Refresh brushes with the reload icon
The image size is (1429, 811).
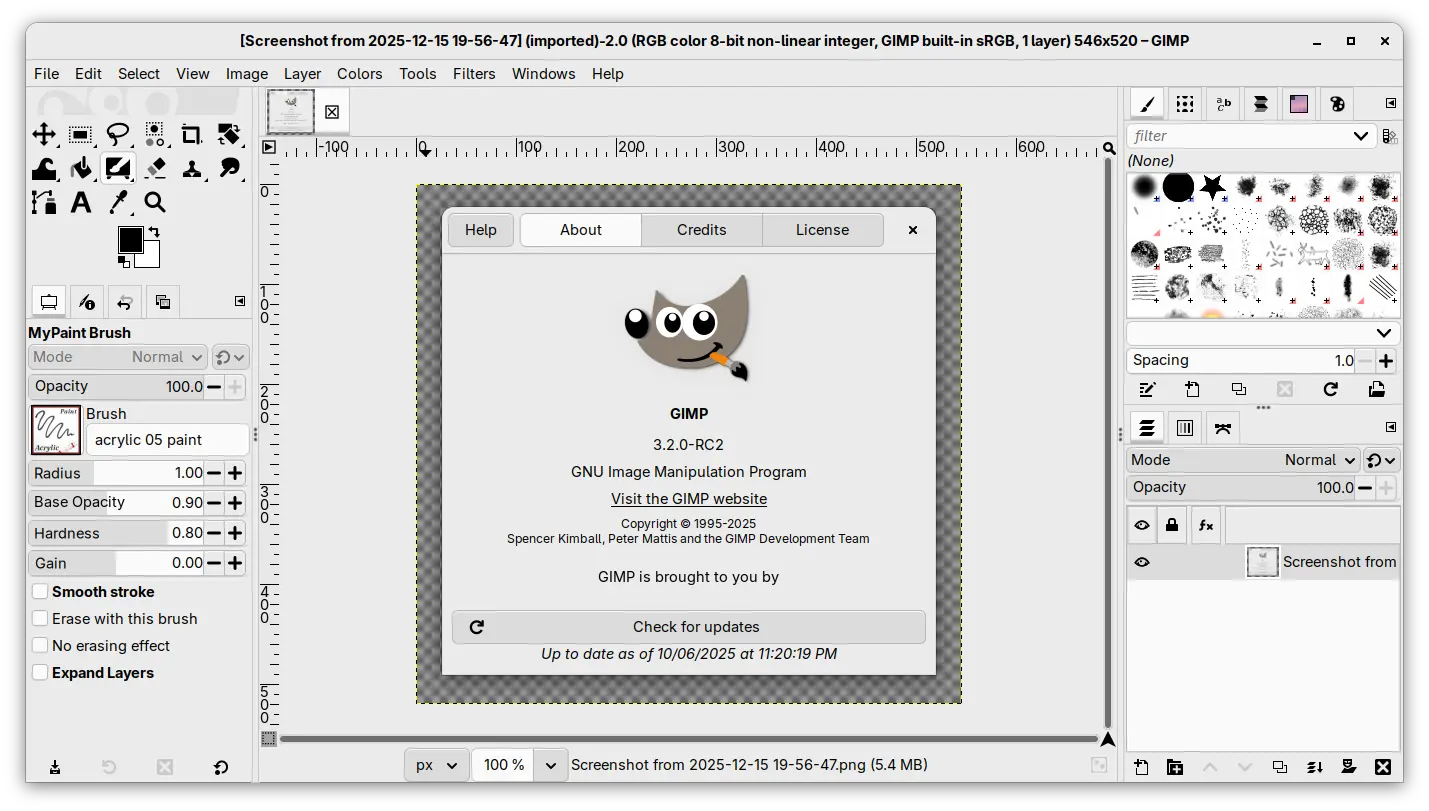[x=1330, y=390]
